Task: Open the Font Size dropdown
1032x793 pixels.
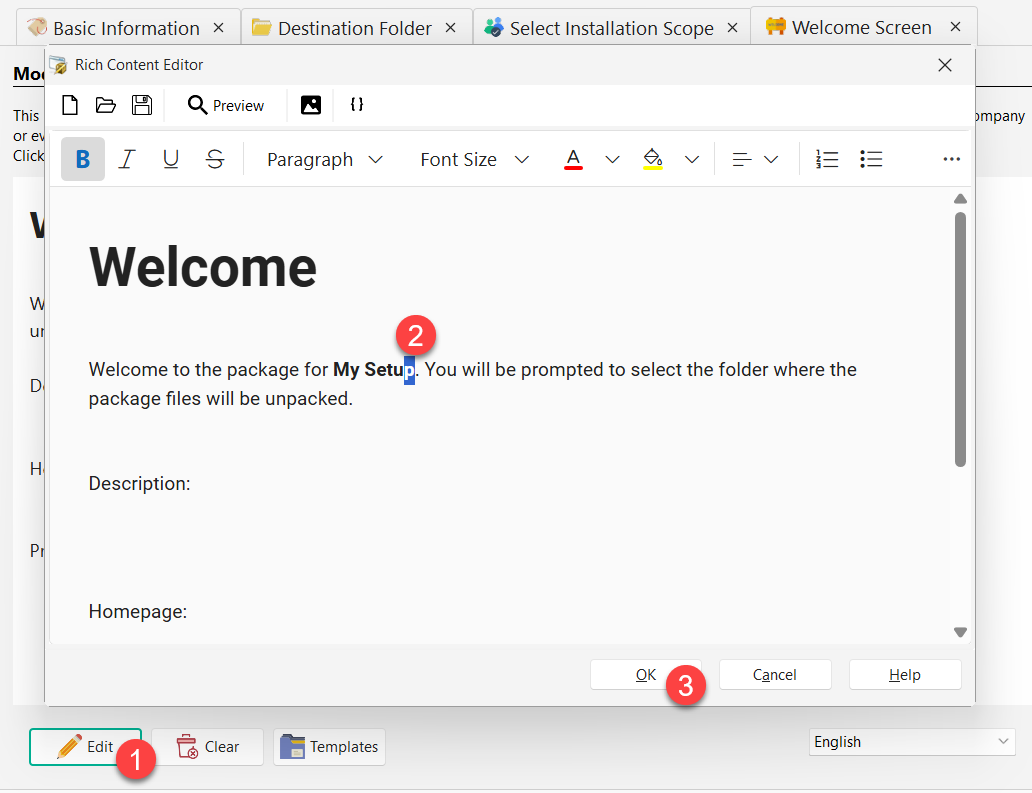Action: coord(475,158)
